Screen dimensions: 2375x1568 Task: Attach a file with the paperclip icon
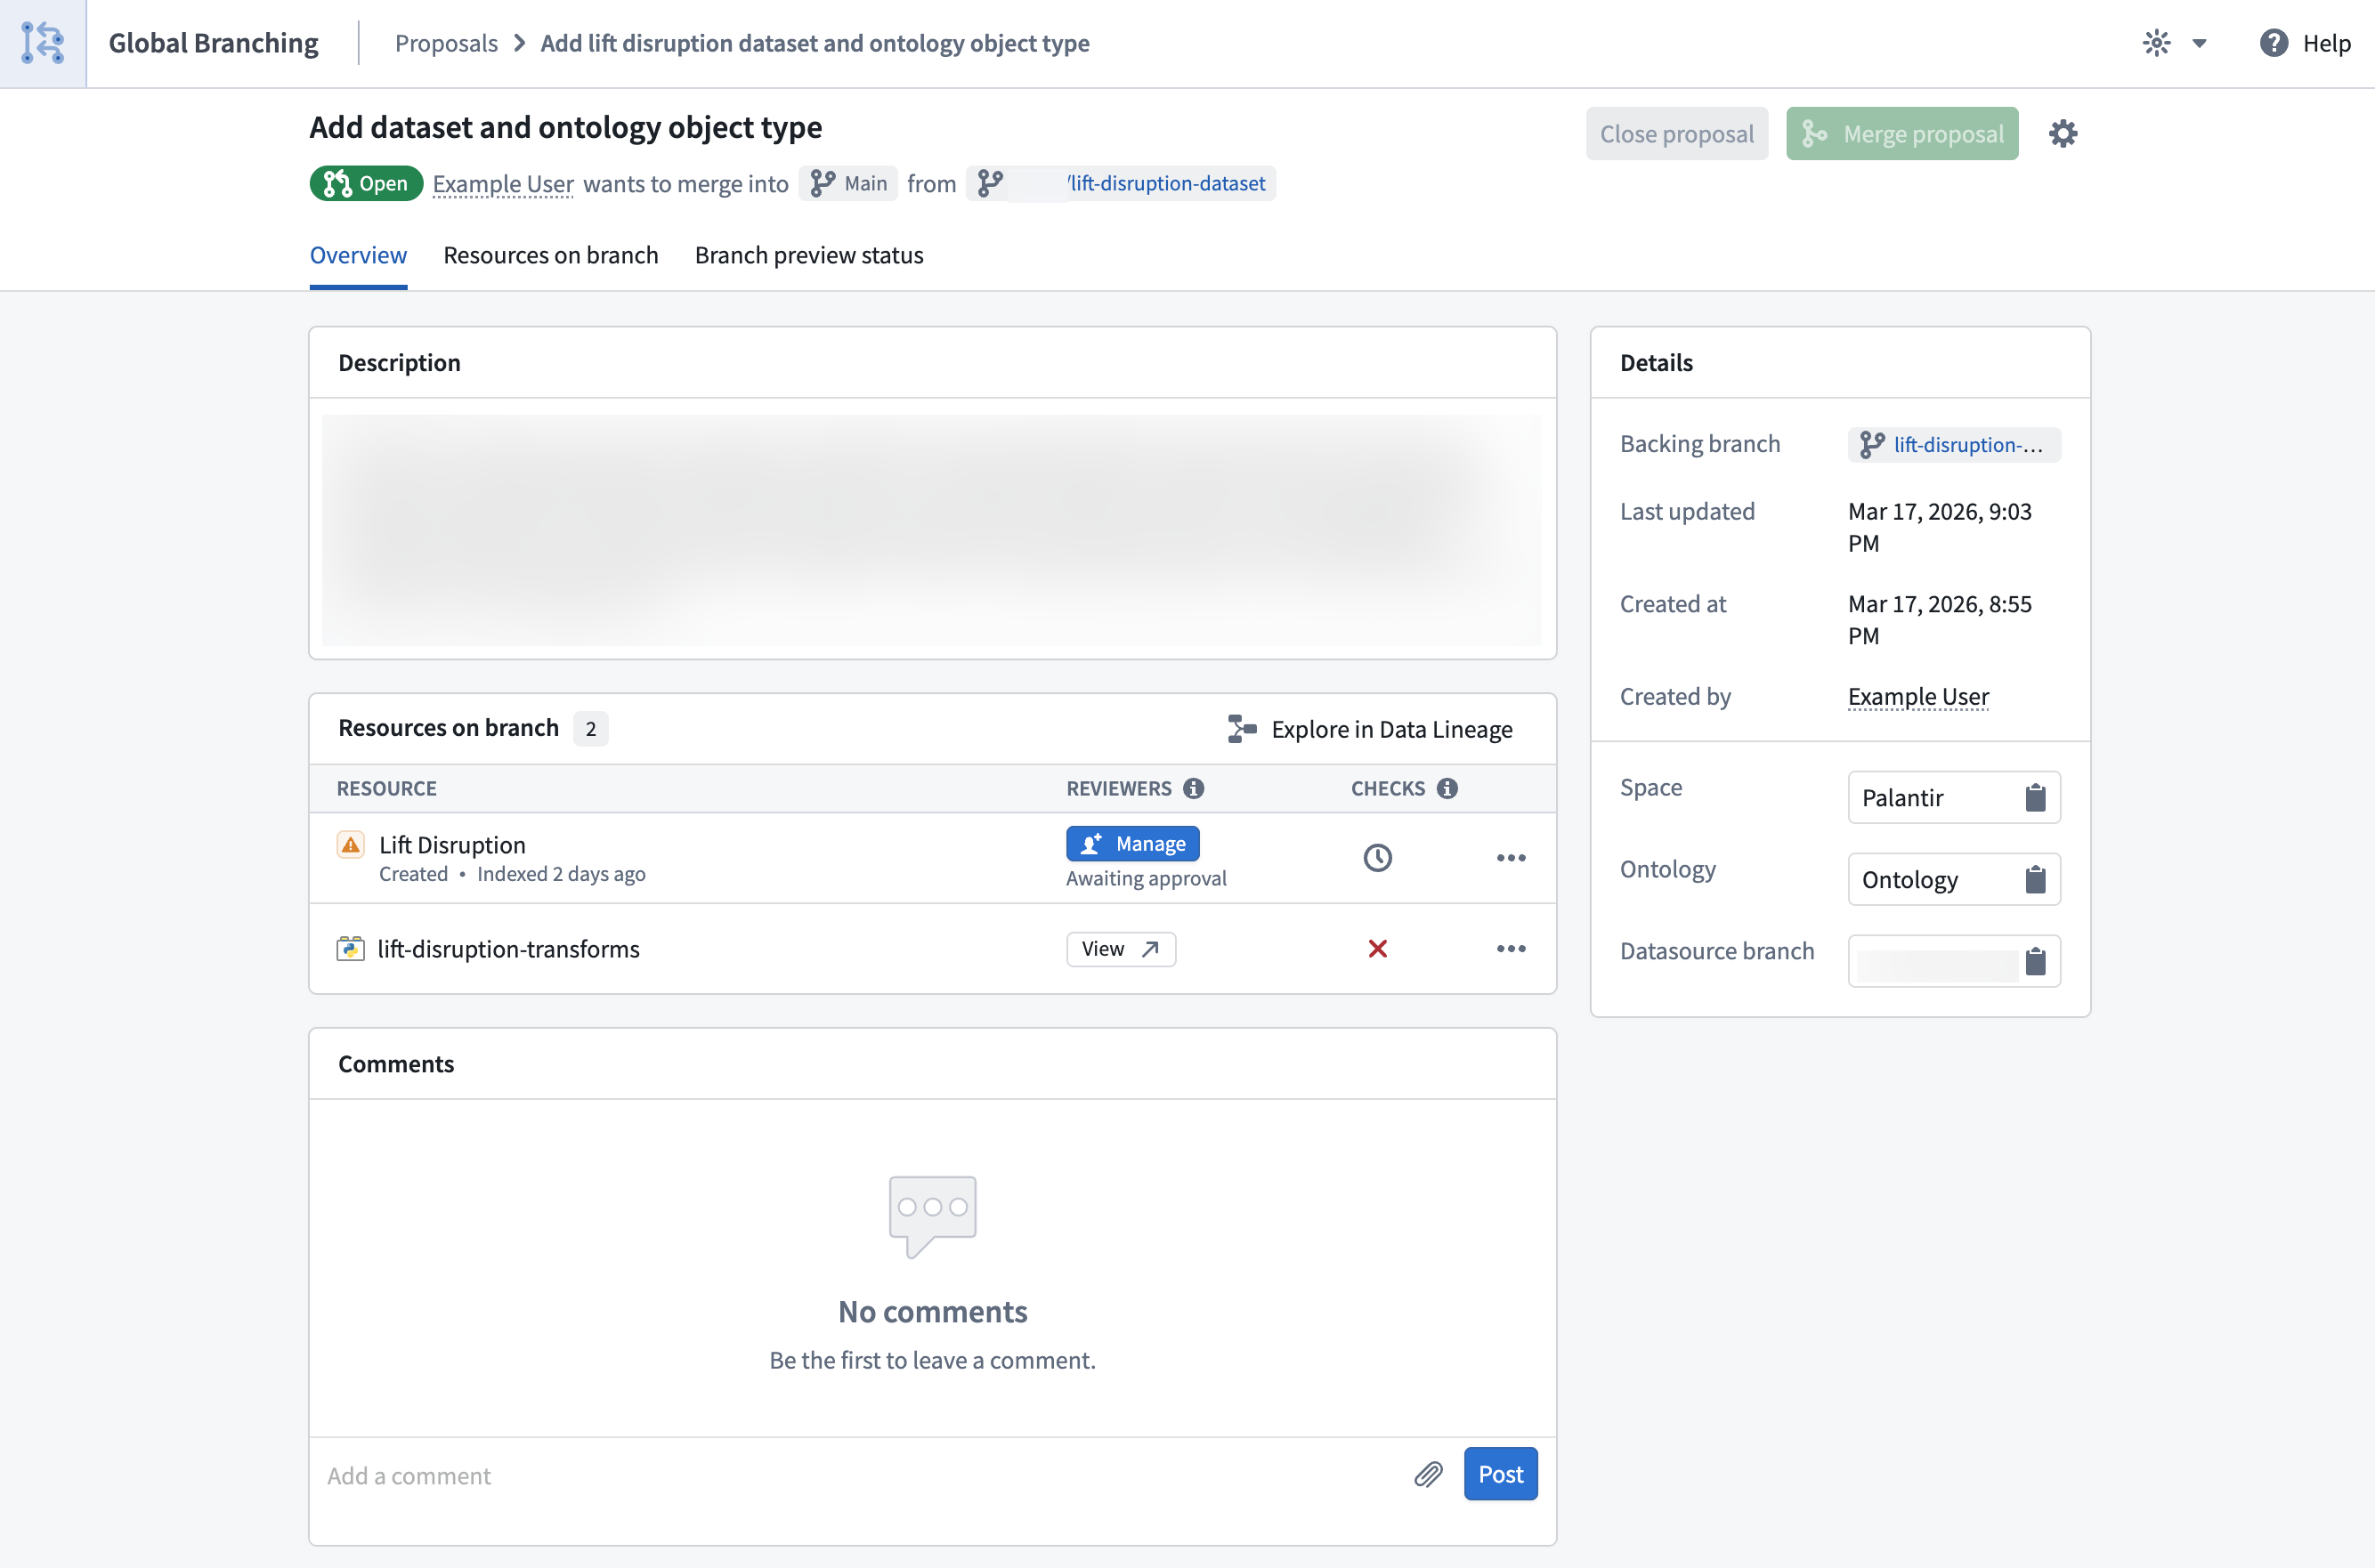1428,1474
